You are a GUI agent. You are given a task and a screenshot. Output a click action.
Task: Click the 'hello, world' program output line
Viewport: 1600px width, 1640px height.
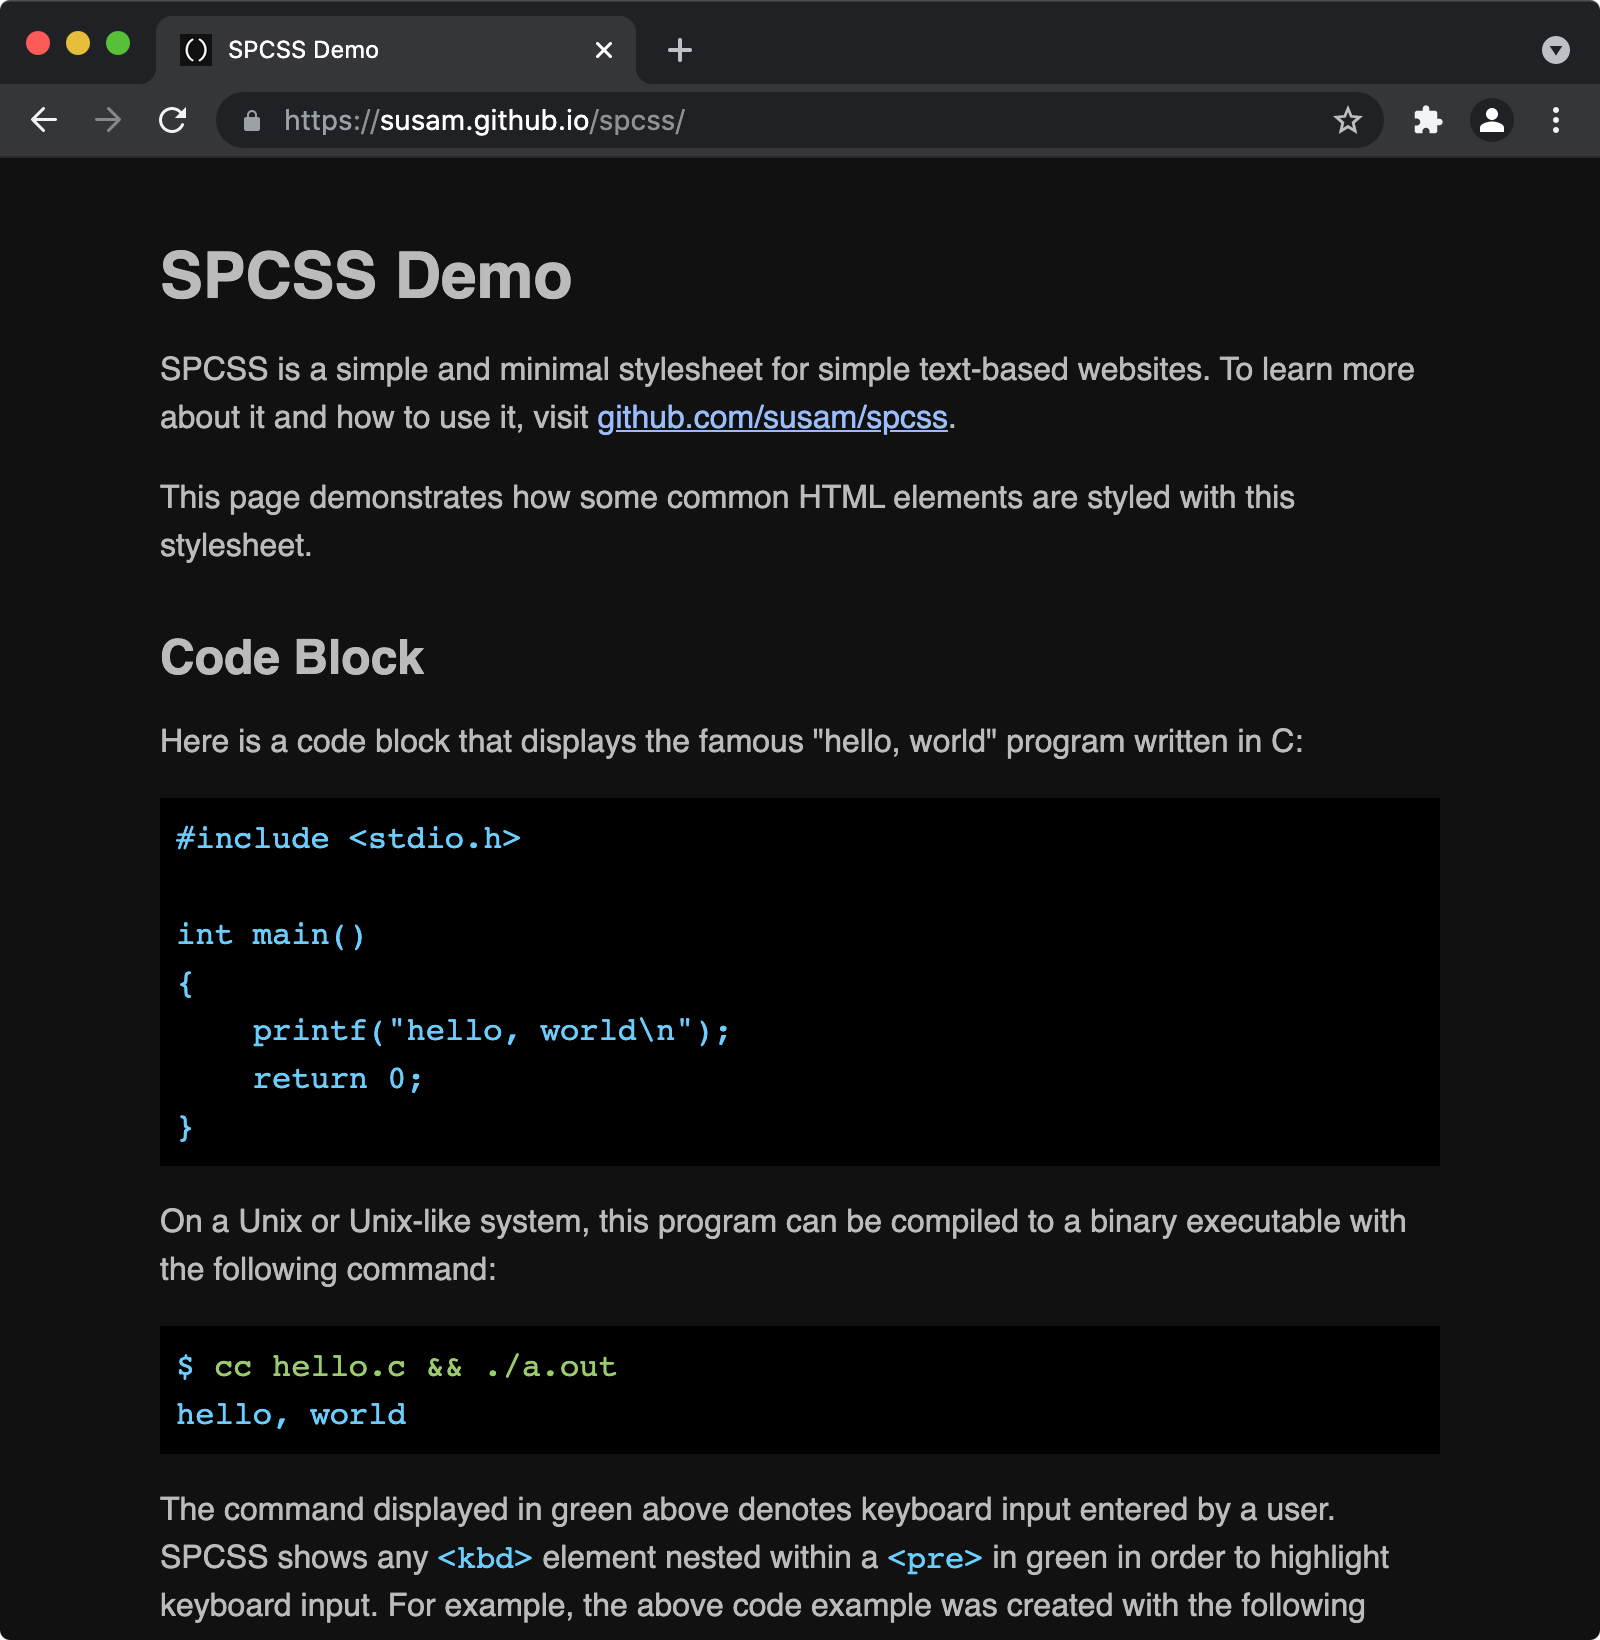tap(291, 1415)
